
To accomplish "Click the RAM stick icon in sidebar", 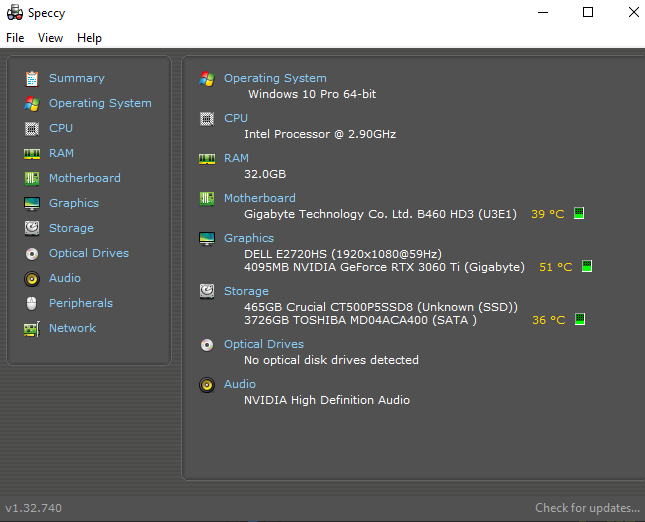I will pos(32,154).
